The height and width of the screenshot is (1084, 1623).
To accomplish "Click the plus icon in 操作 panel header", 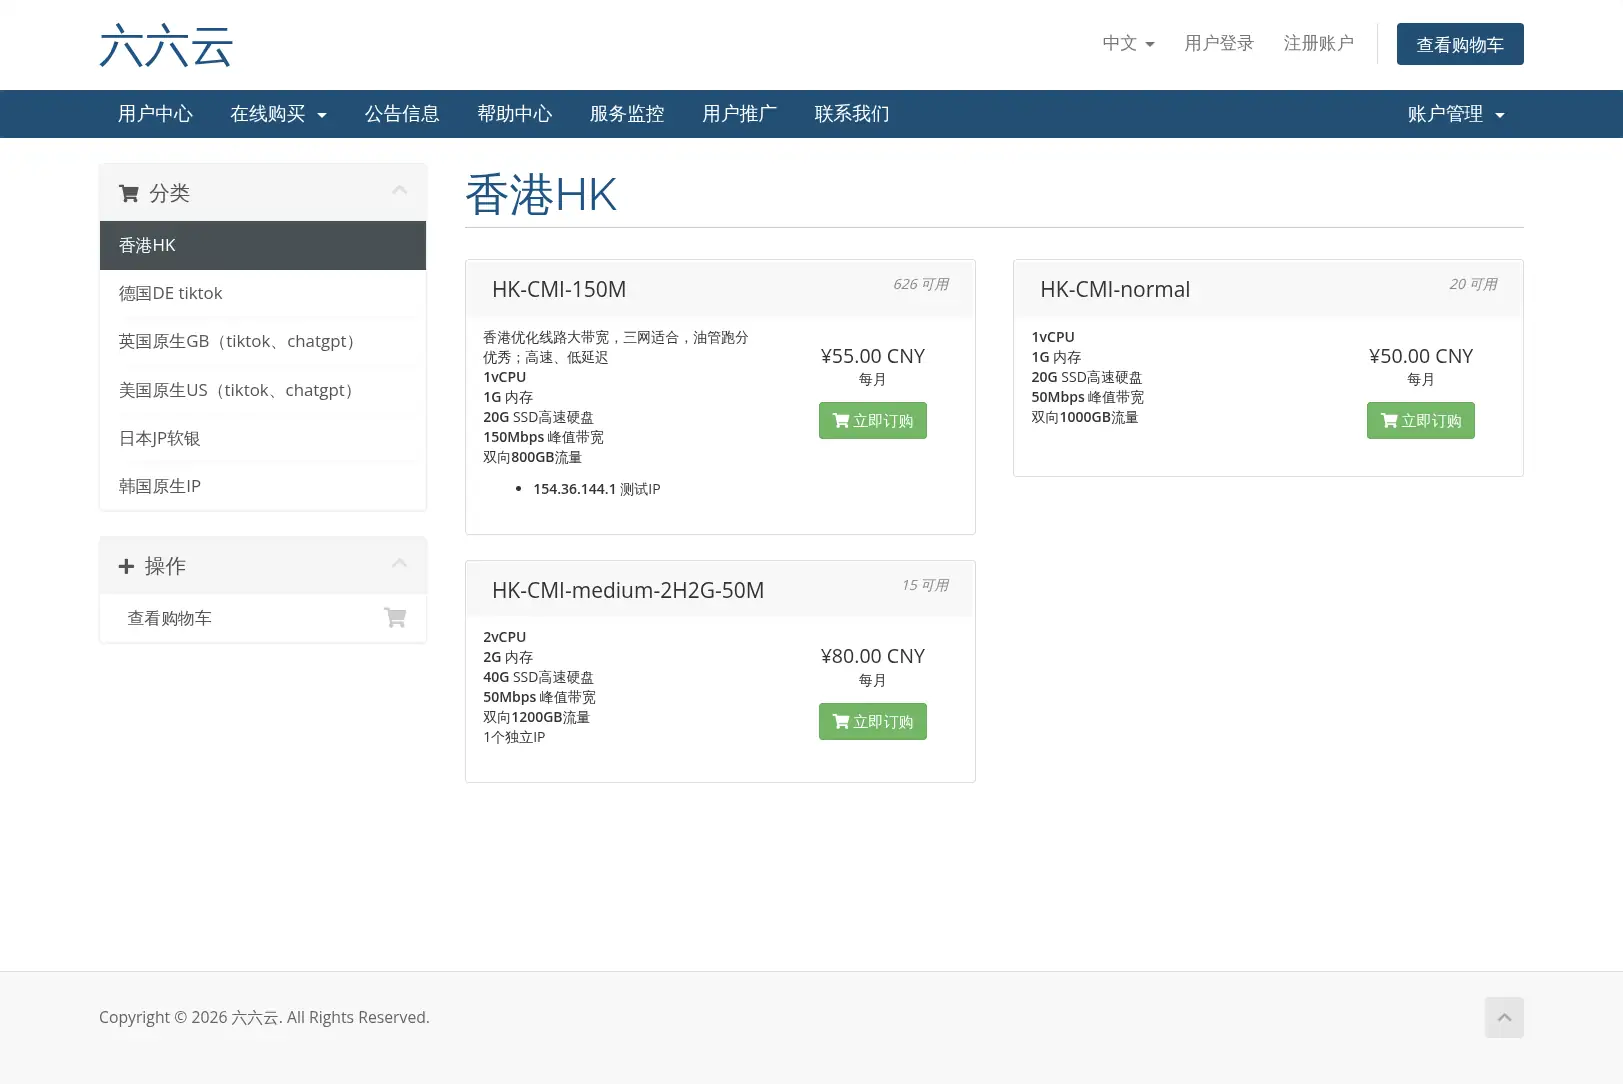I will 126,566.
